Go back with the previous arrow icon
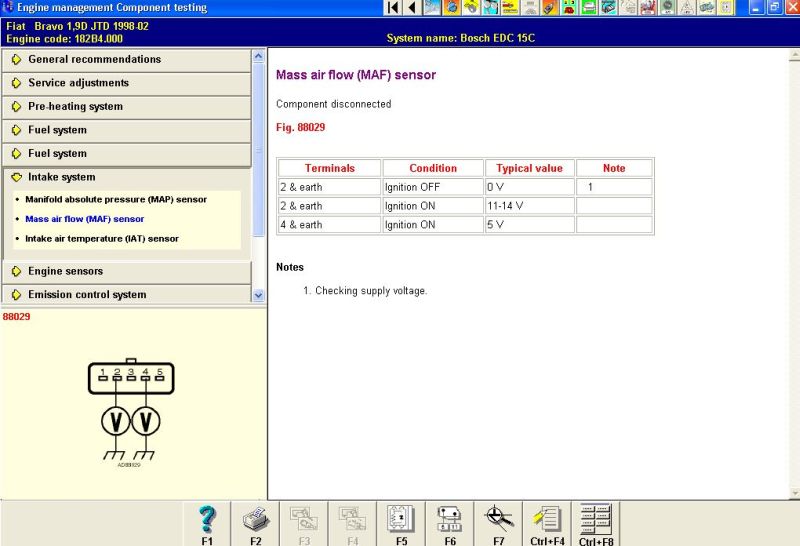Viewport: 800px width, 546px height. (412, 8)
